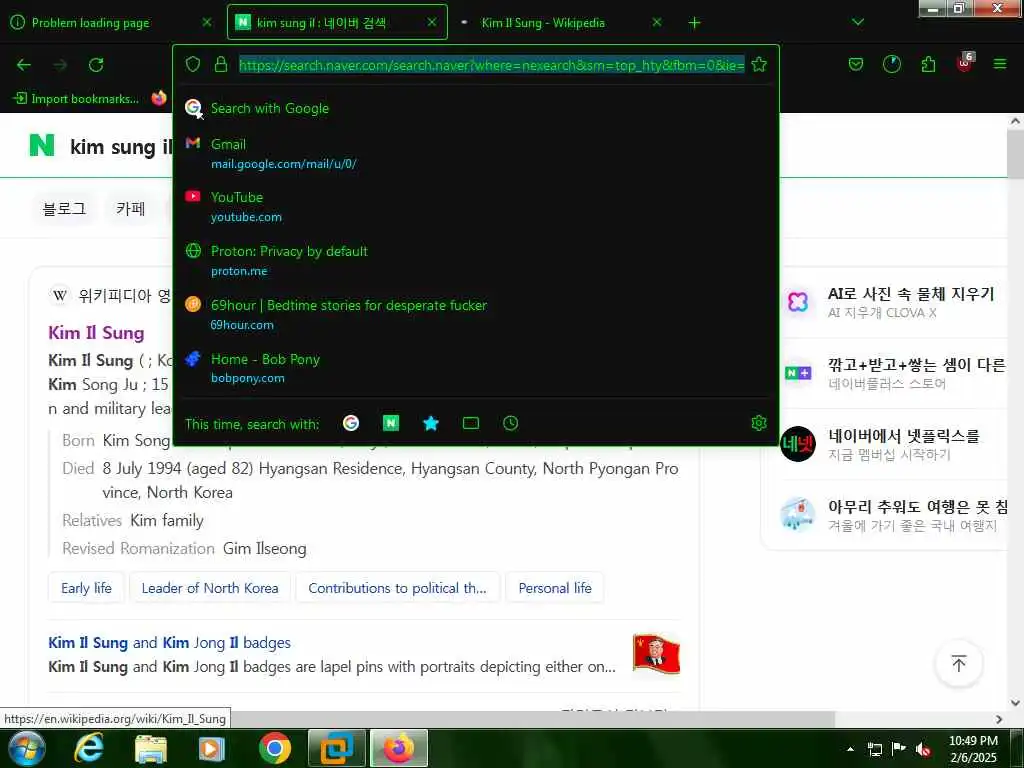Click the volume speaker tray icon
This screenshot has height=768, width=1024.
point(923,749)
